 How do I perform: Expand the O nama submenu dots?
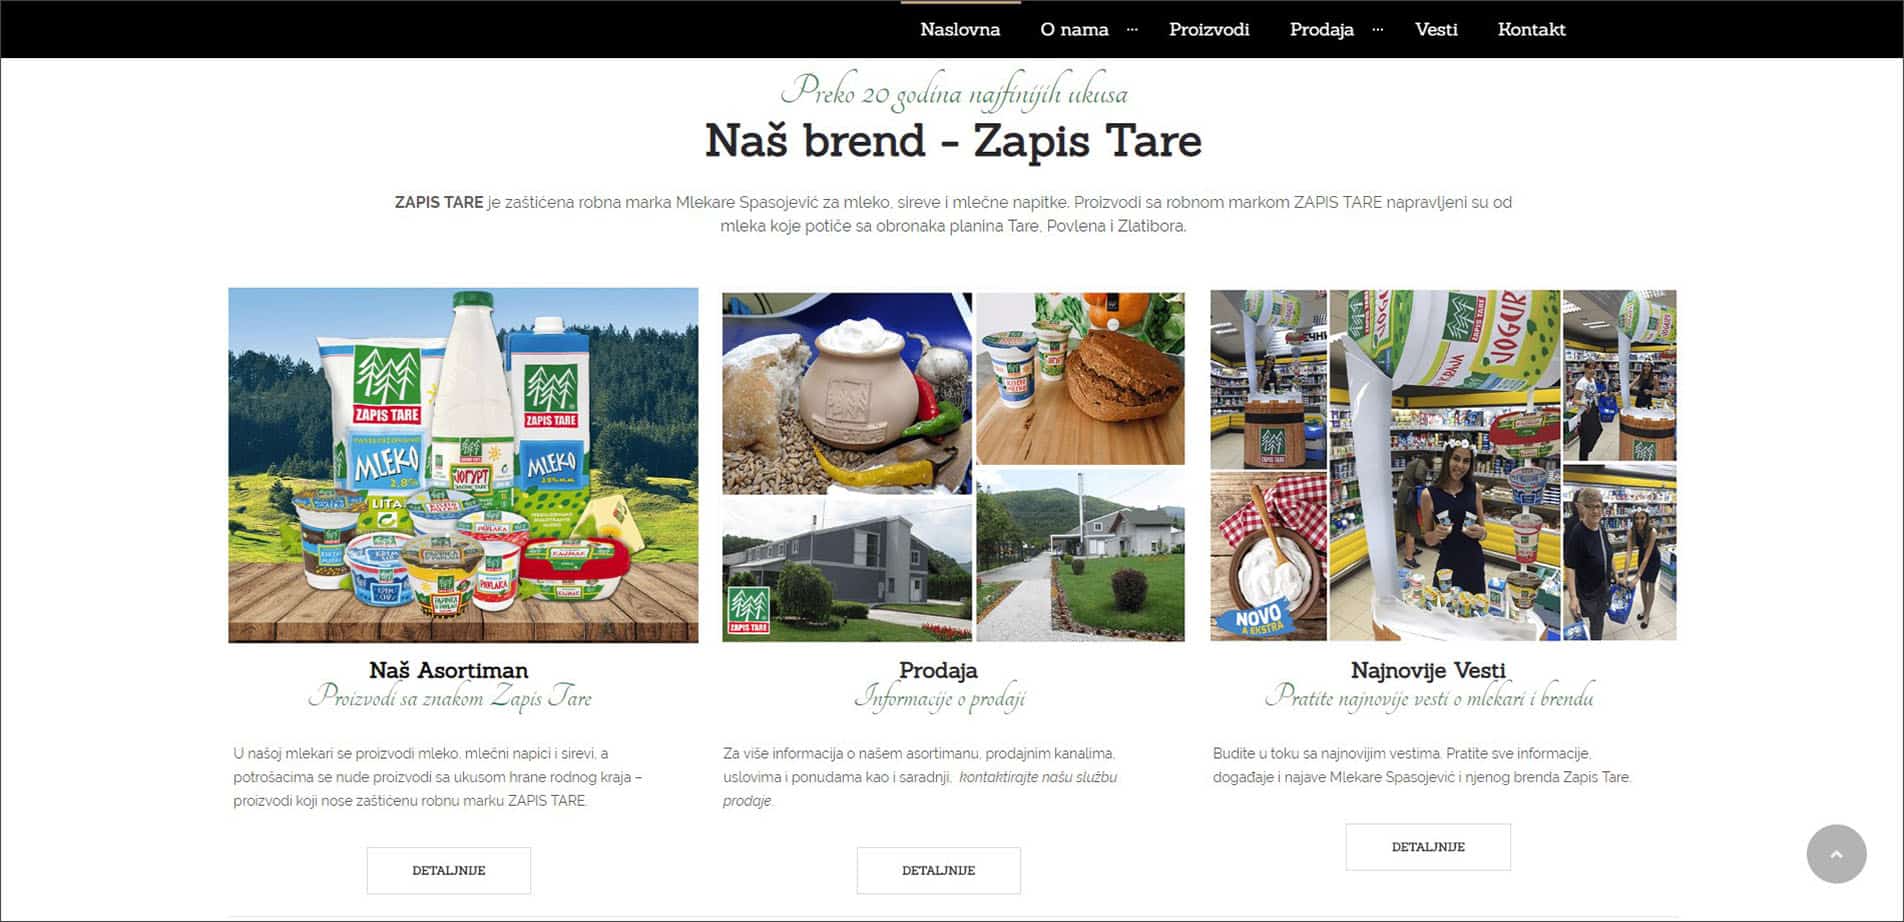point(1132,30)
